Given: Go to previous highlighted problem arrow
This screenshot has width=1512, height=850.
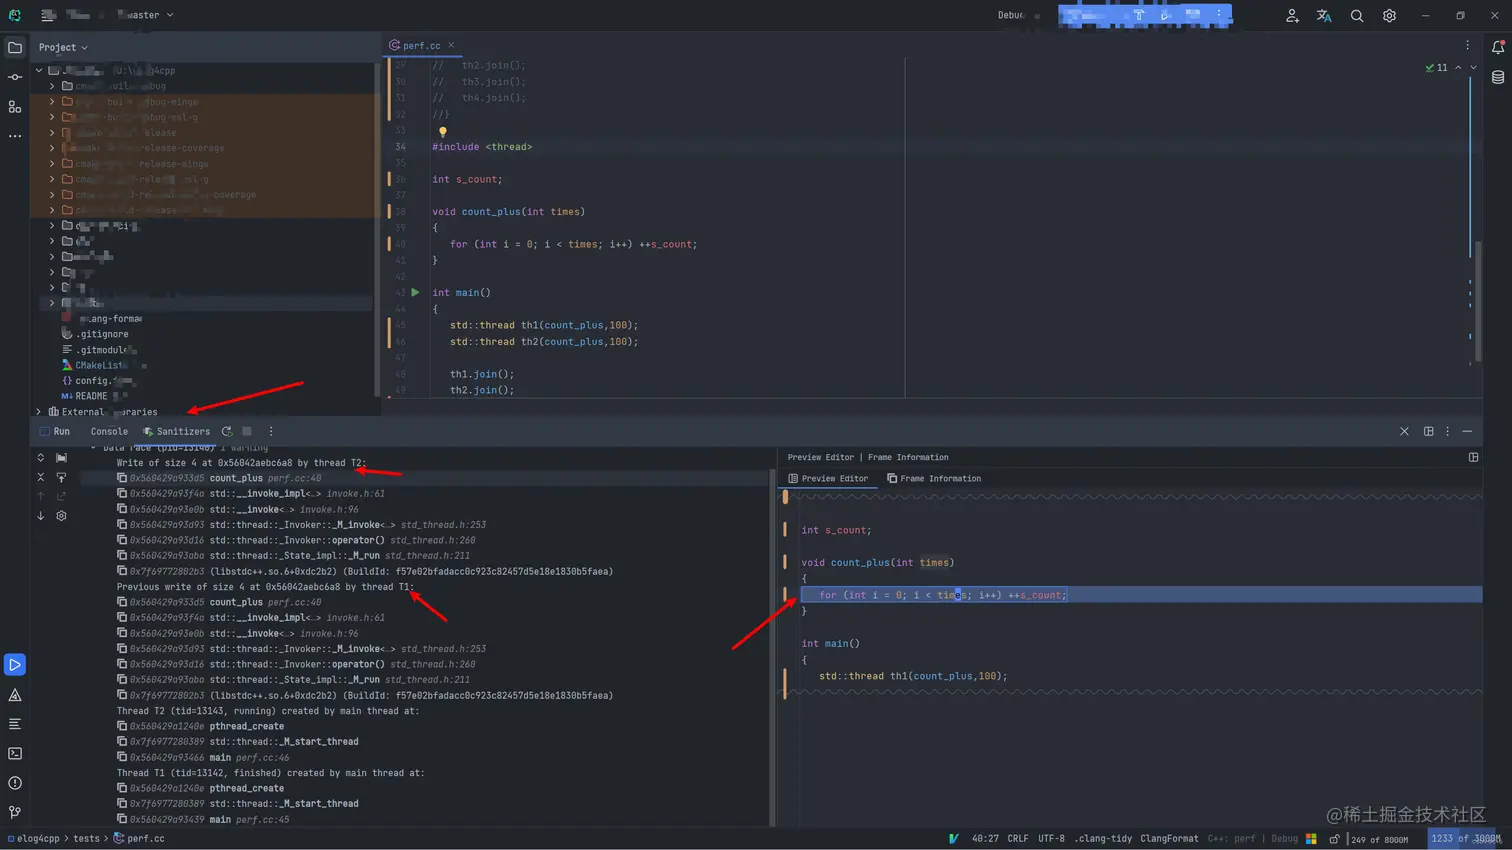Looking at the screenshot, I should (x=1458, y=68).
